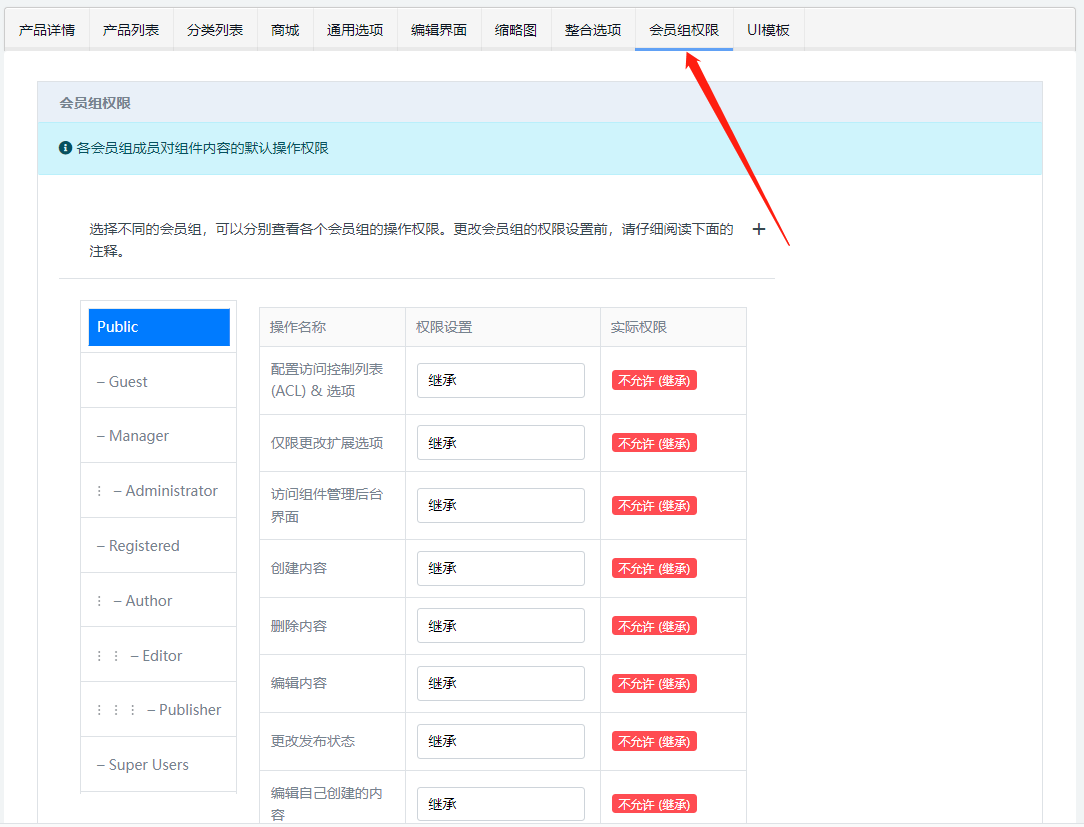Change the 仅限更改扩展选项 permission setting
Image resolution: width=1084 pixels, height=827 pixels.
[x=500, y=443]
